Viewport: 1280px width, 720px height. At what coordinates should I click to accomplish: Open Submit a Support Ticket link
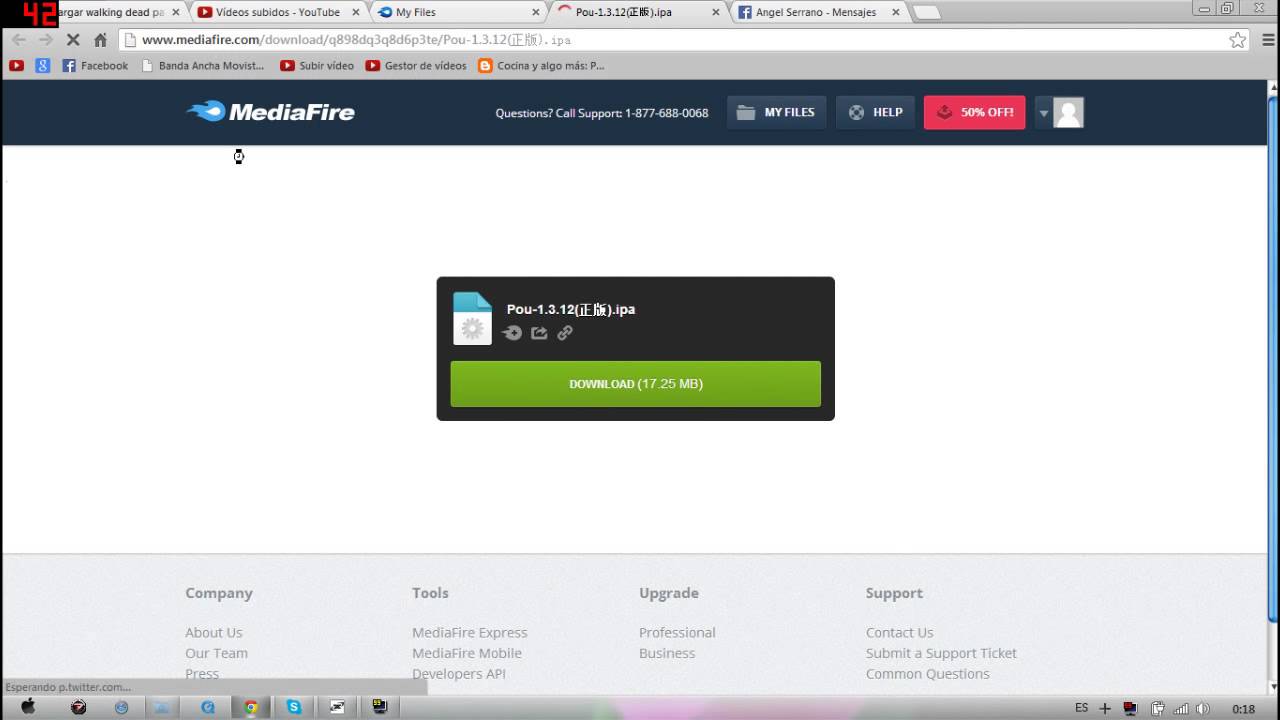[x=941, y=653]
